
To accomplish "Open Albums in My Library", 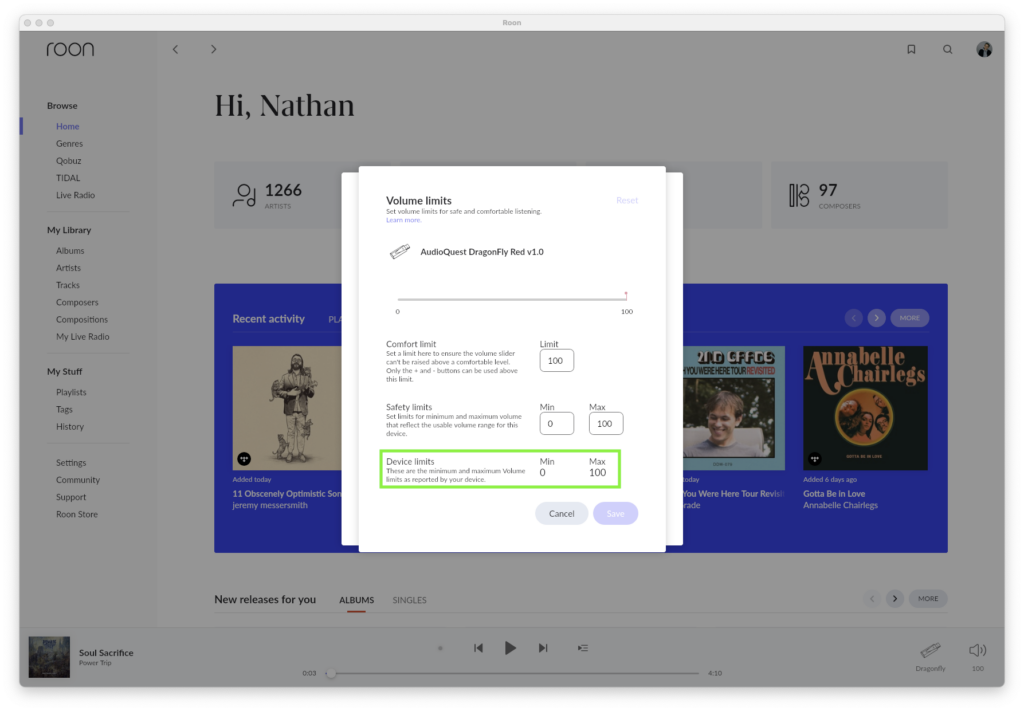I will point(70,251).
